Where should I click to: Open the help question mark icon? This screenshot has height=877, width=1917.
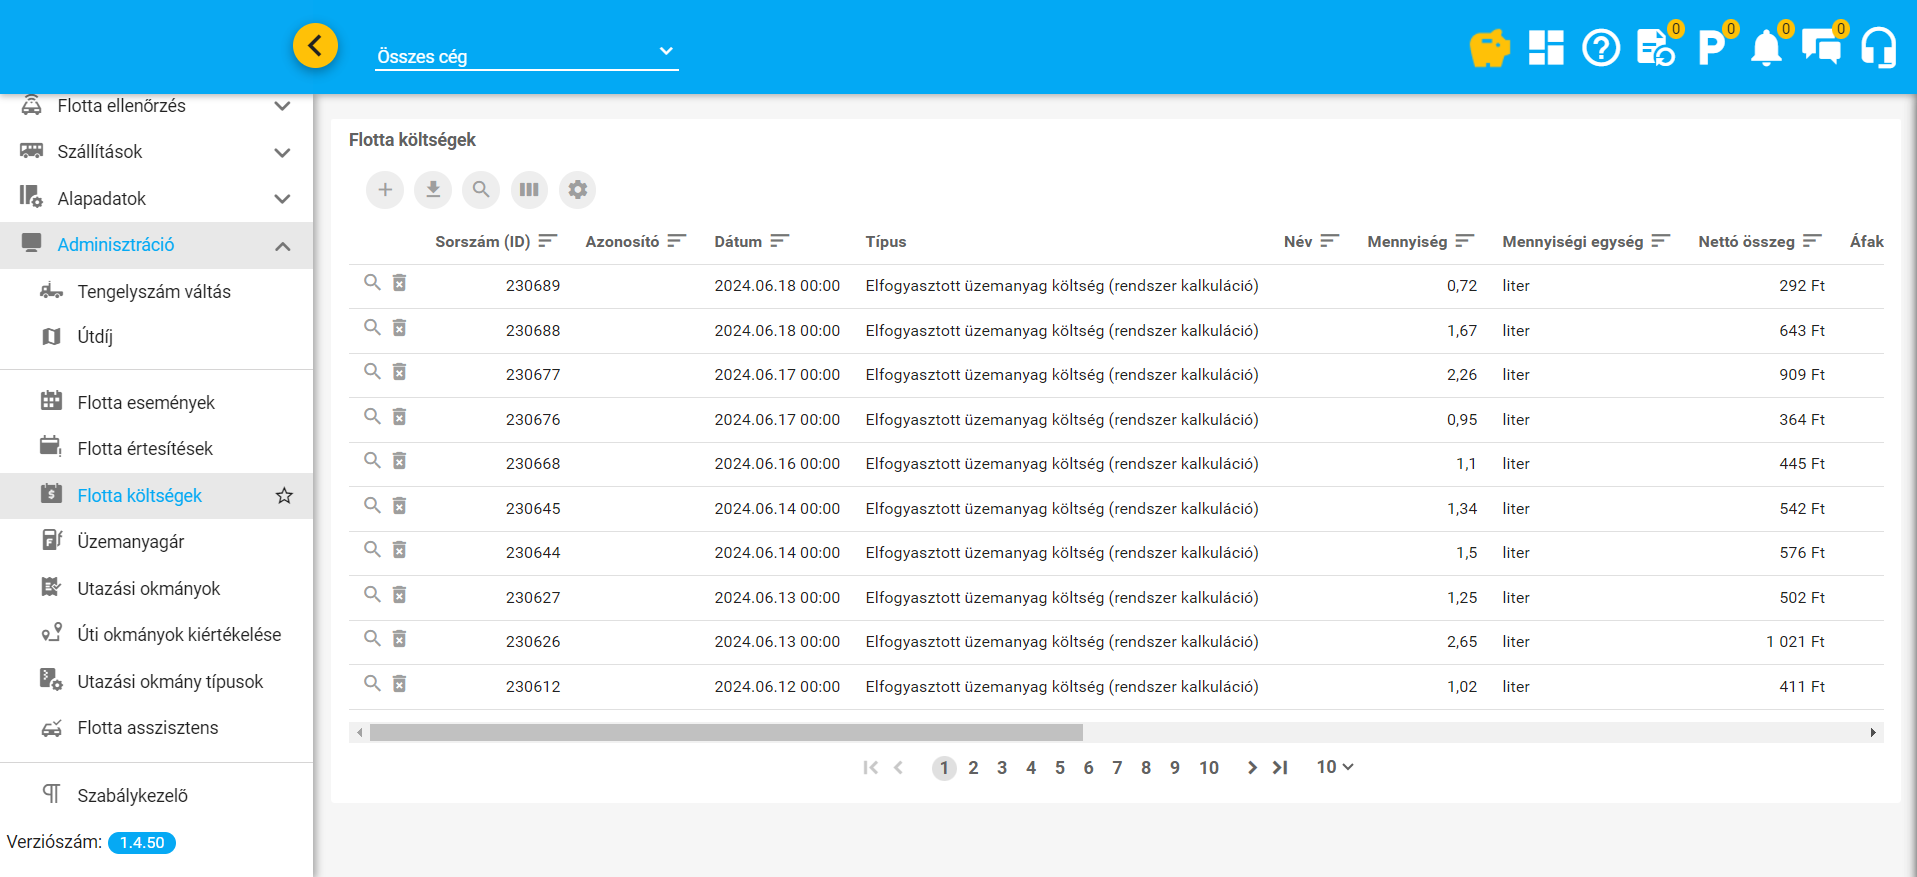click(x=1600, y=47)
